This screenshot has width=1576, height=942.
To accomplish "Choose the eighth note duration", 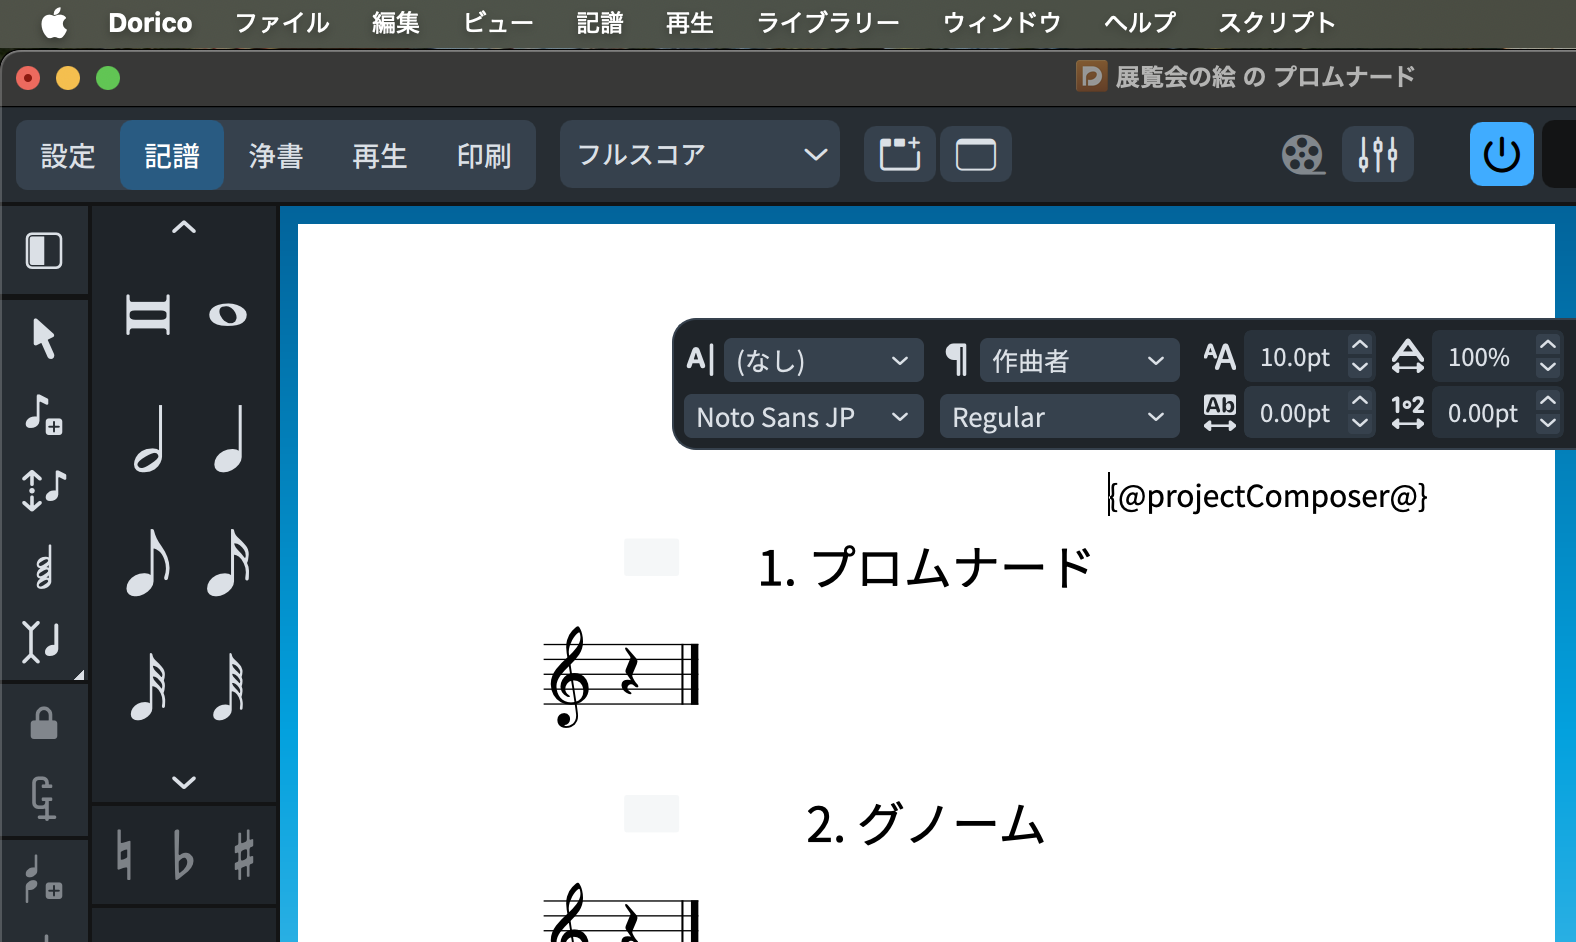I will (149, 562).
